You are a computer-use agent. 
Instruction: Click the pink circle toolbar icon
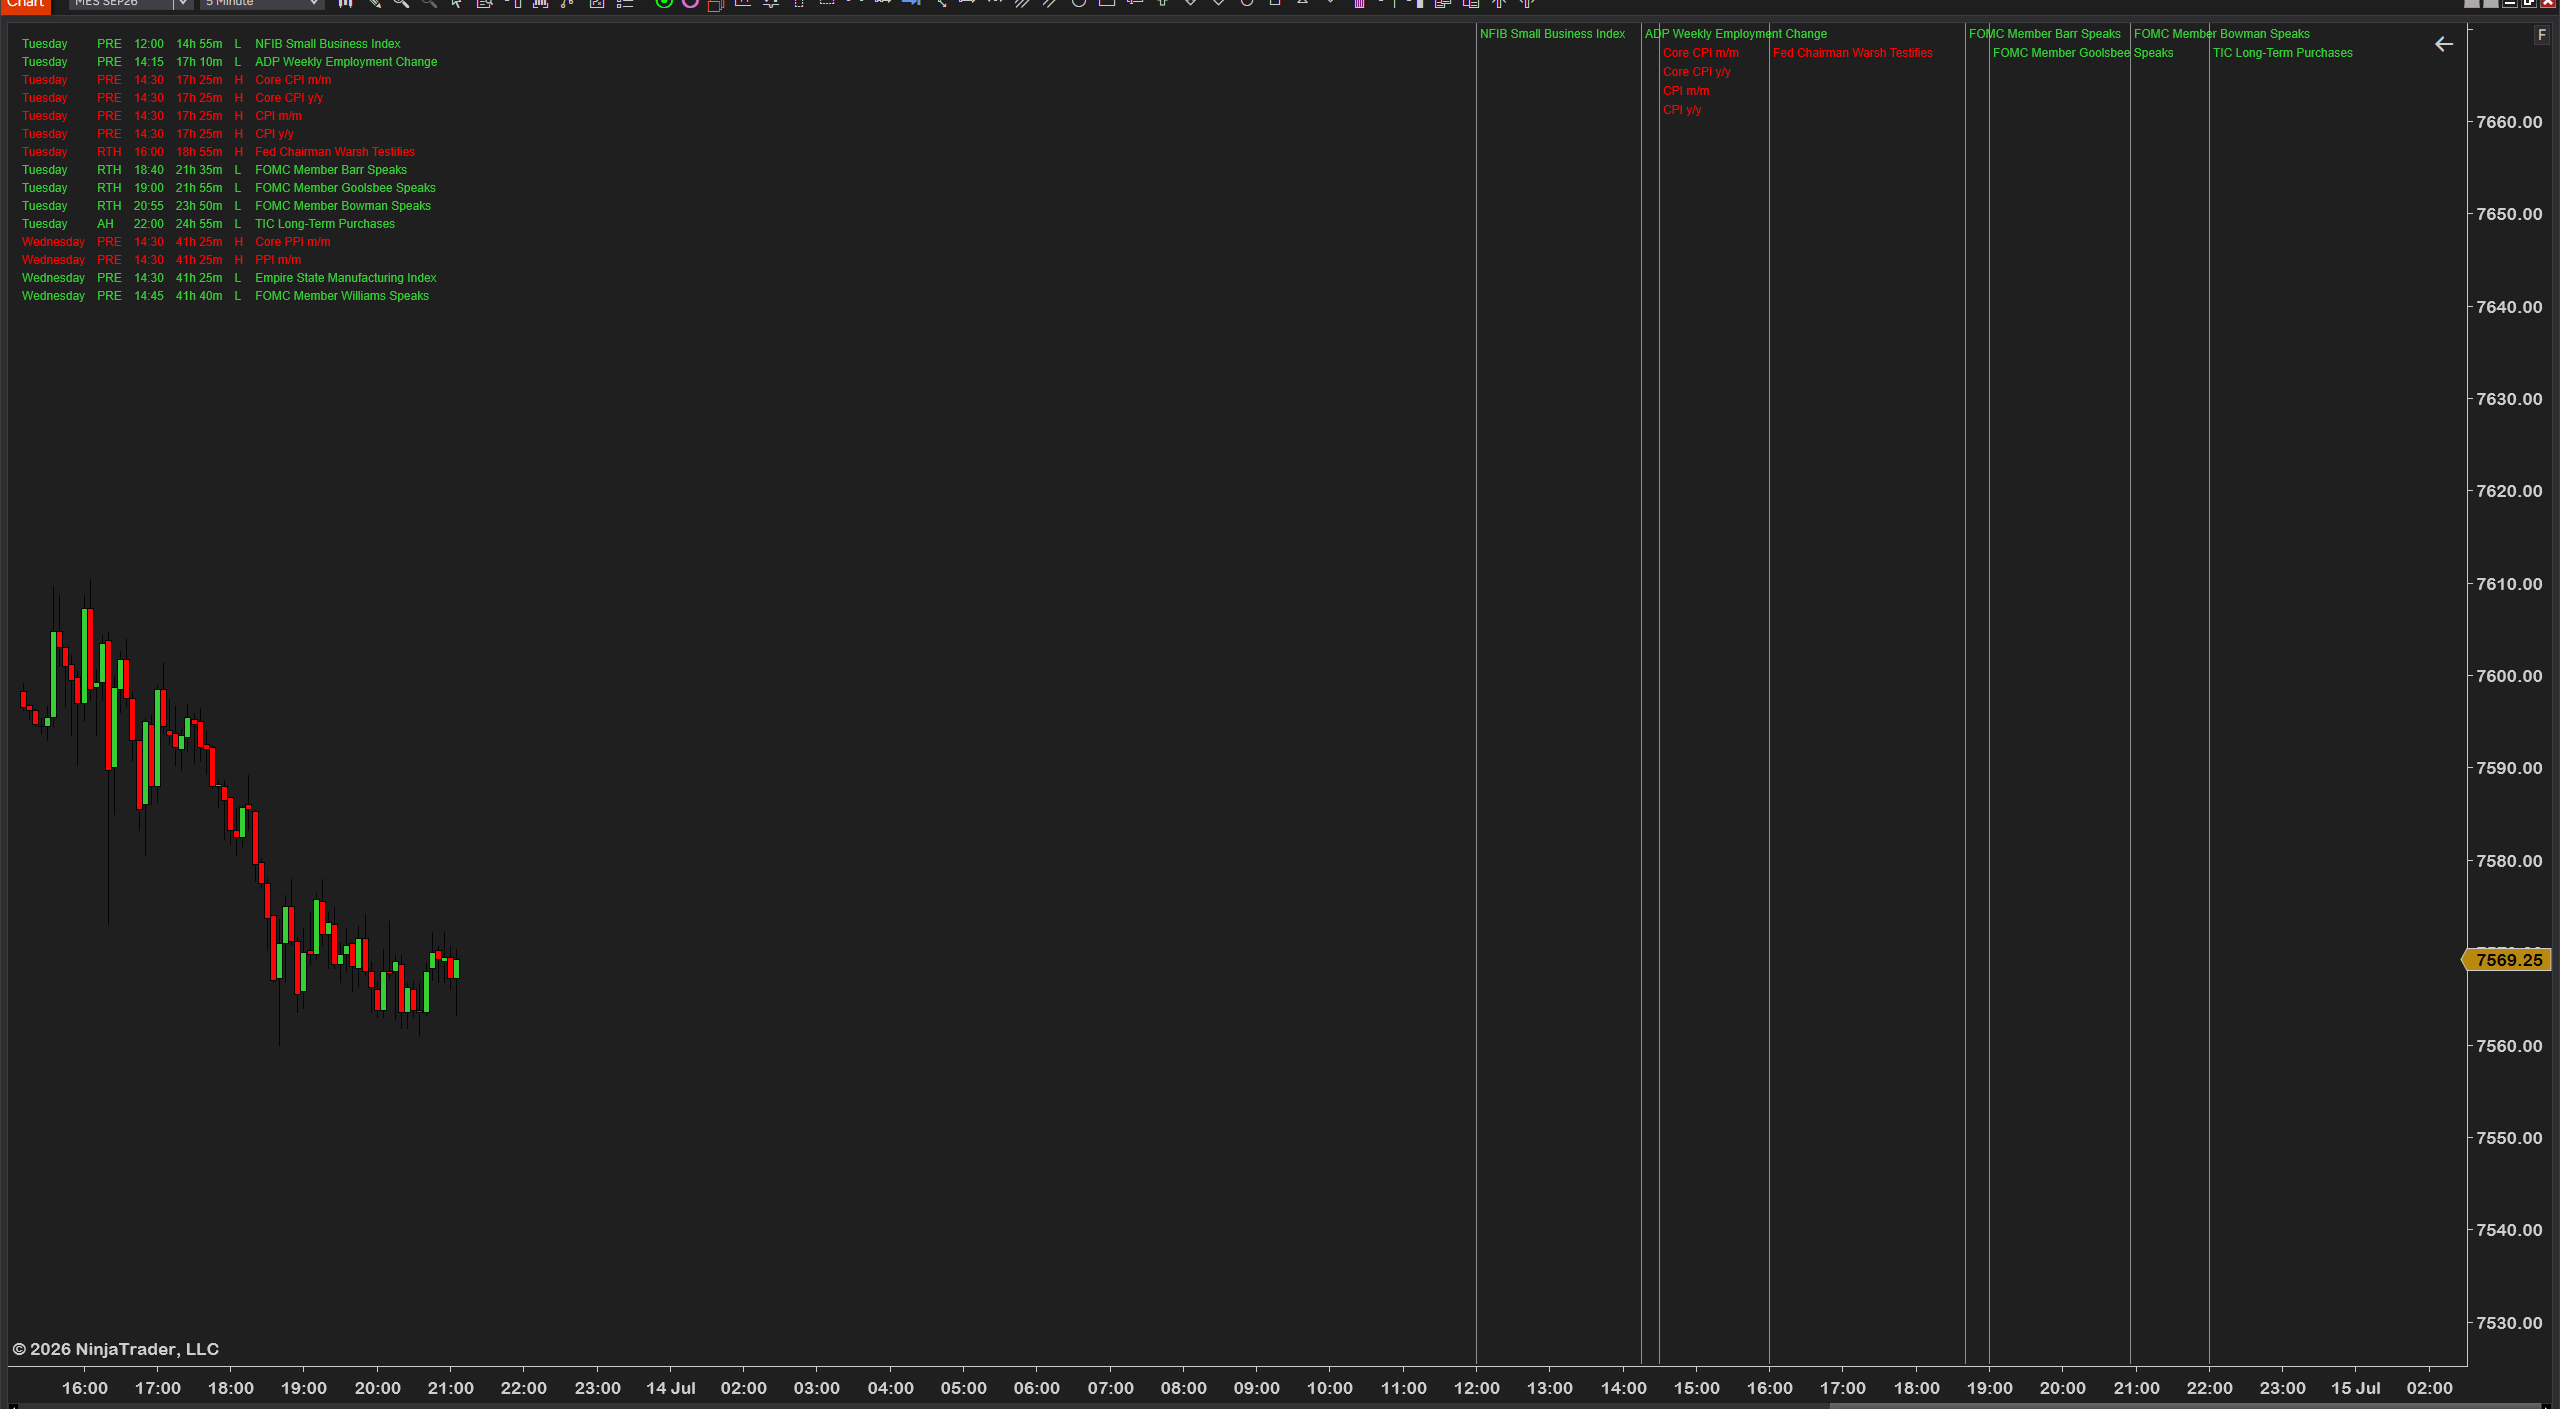click(x=690, y=4)
